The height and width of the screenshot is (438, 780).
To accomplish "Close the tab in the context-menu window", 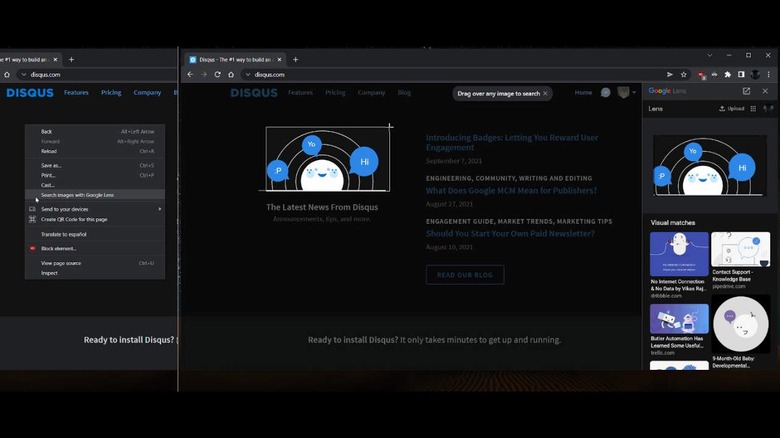I will pyautogui.click(x=55, y=59).
